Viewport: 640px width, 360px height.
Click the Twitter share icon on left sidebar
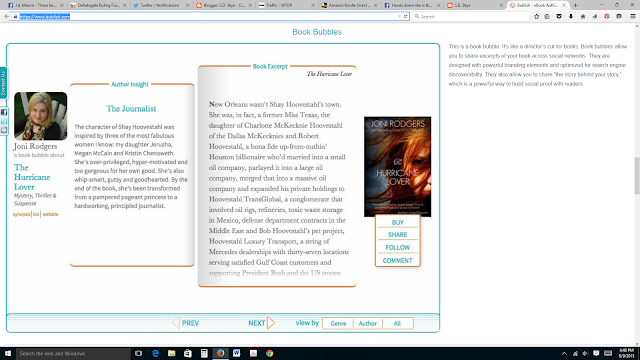(x=4, y=121)
